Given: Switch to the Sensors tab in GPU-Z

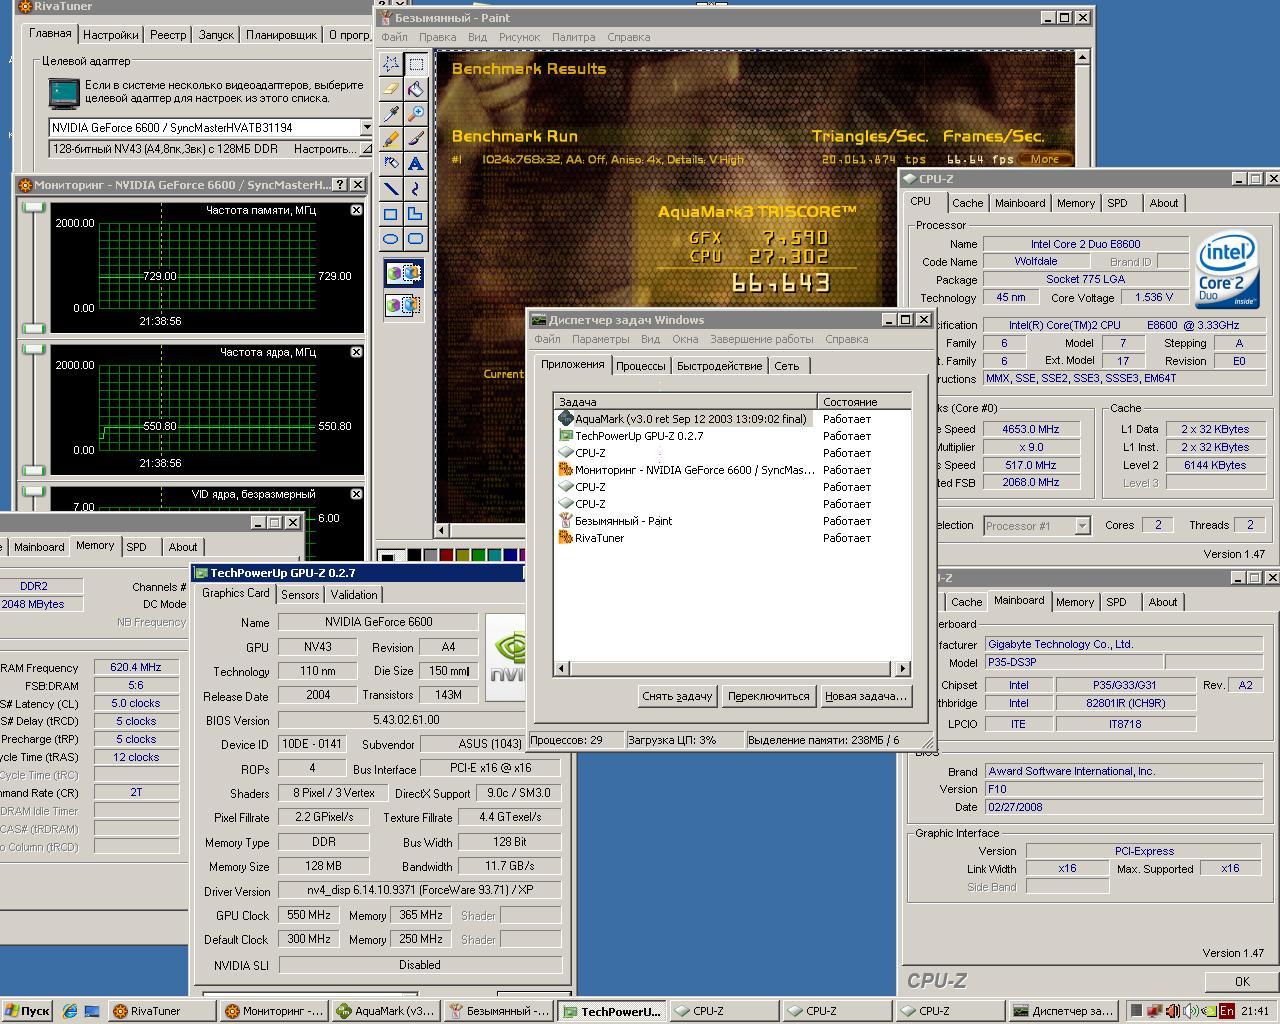Looking at the screenshot, I should tap(300, 594).
